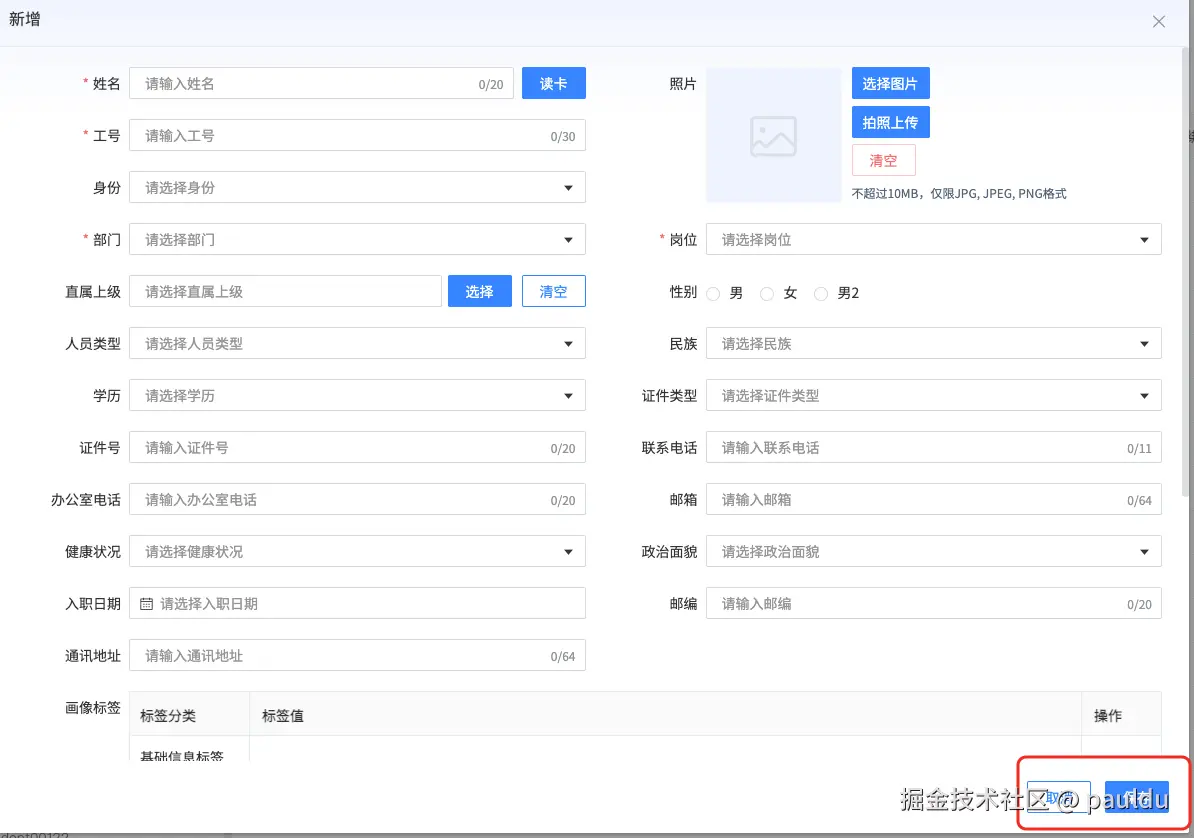Screen dimensions: 1194x838
Task: Focus the 工号 input field
Action: [357, 136]
